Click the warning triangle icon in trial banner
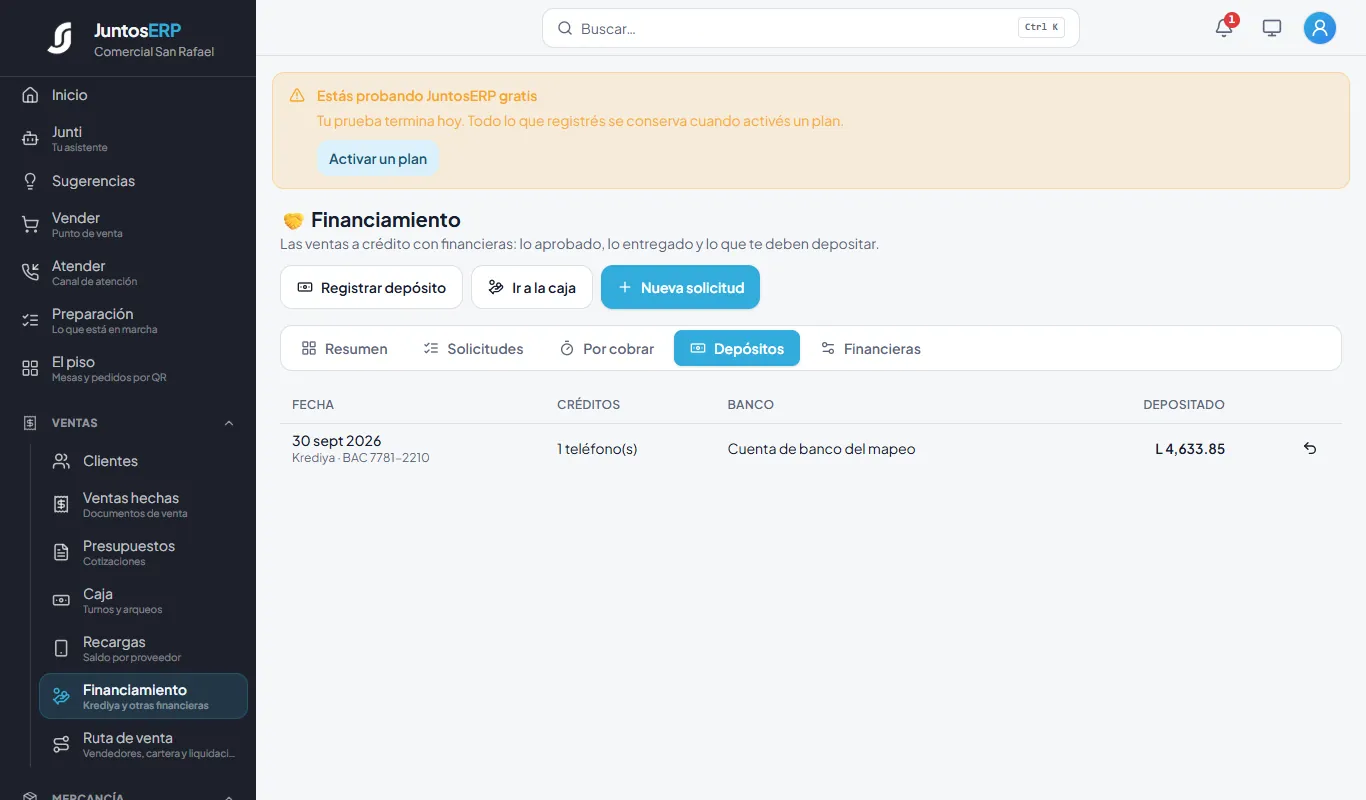 (x=297, y=96)
